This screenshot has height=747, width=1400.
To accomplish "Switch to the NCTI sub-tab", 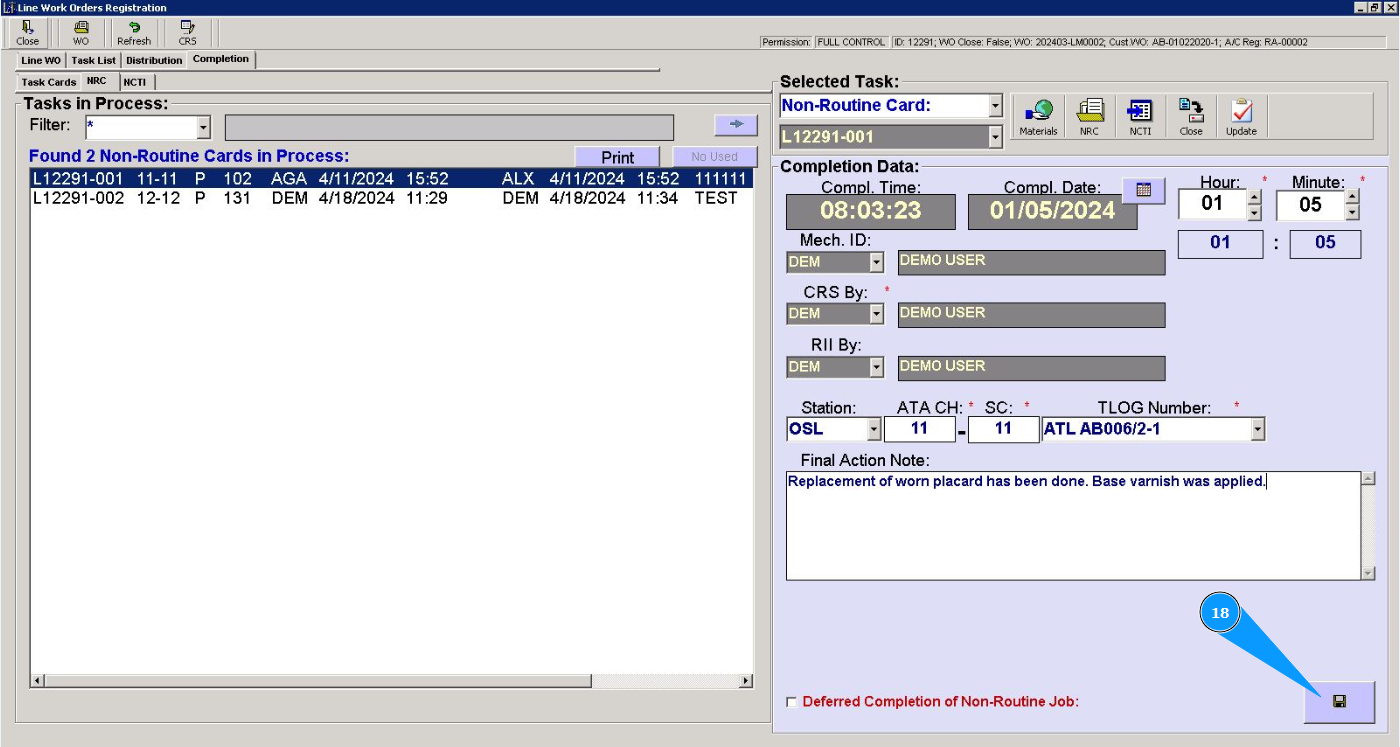I will coord(135,82).
